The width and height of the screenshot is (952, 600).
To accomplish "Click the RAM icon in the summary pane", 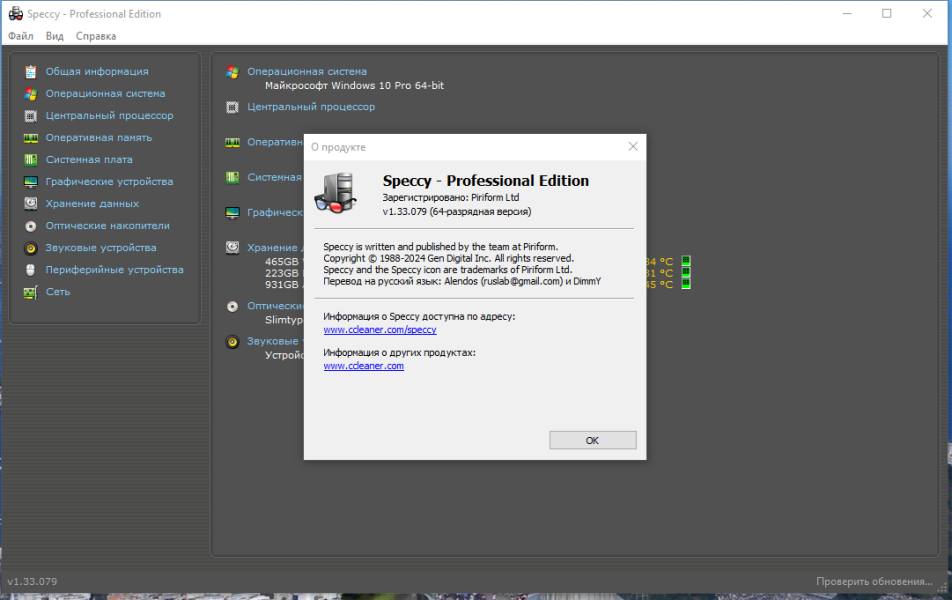I will (x=233, y=143).
